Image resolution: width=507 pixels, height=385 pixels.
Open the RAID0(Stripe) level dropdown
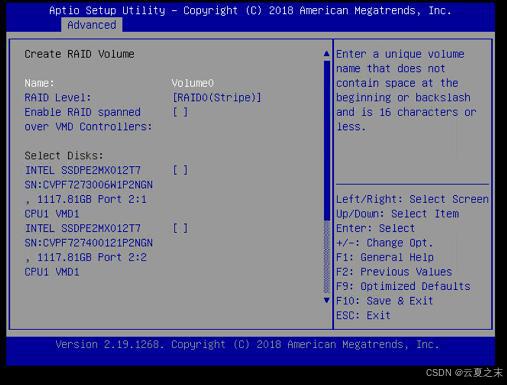217,98
